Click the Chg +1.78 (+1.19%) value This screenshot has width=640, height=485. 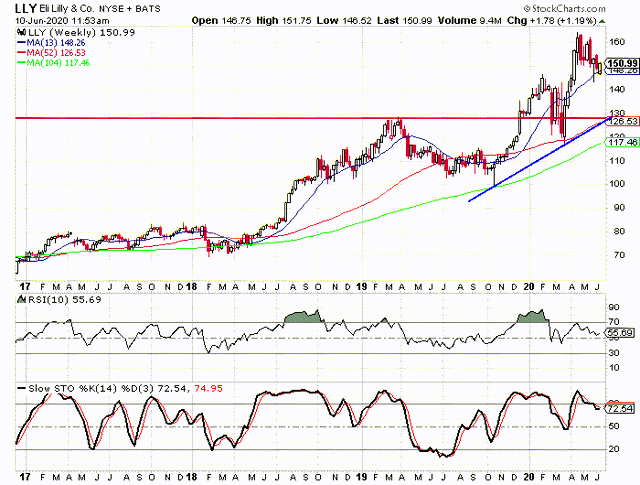tap(552, 20)
